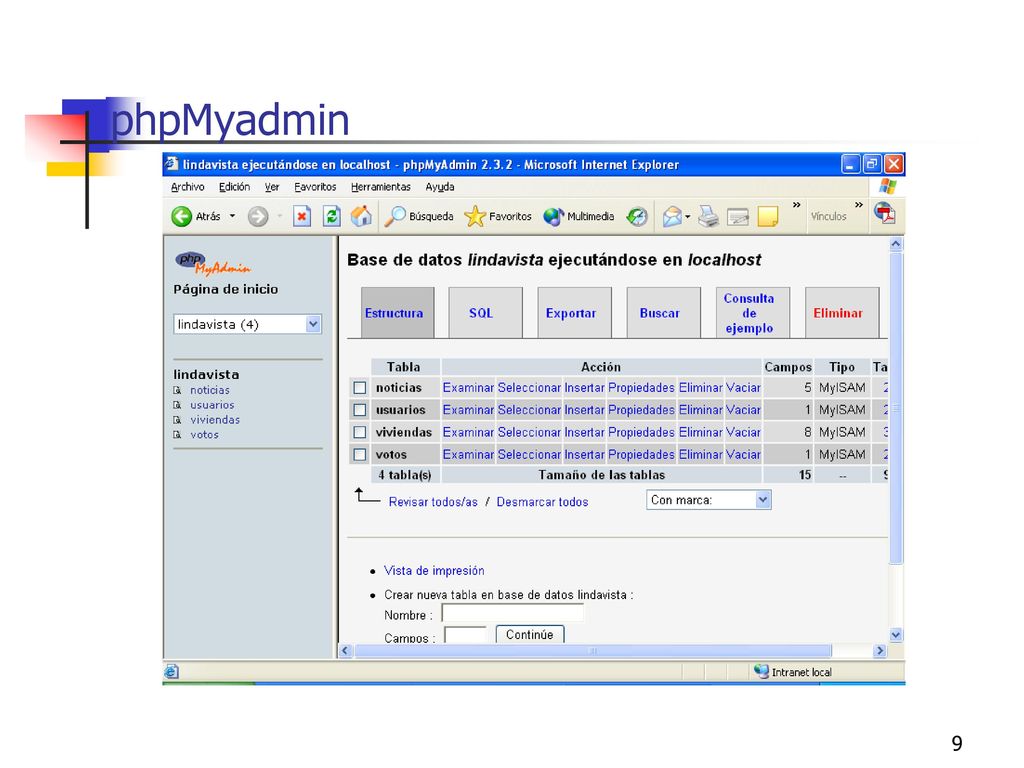Check the usuarios table checkbox
Viewport: 1024px width, 768px height.
[360, 410]
